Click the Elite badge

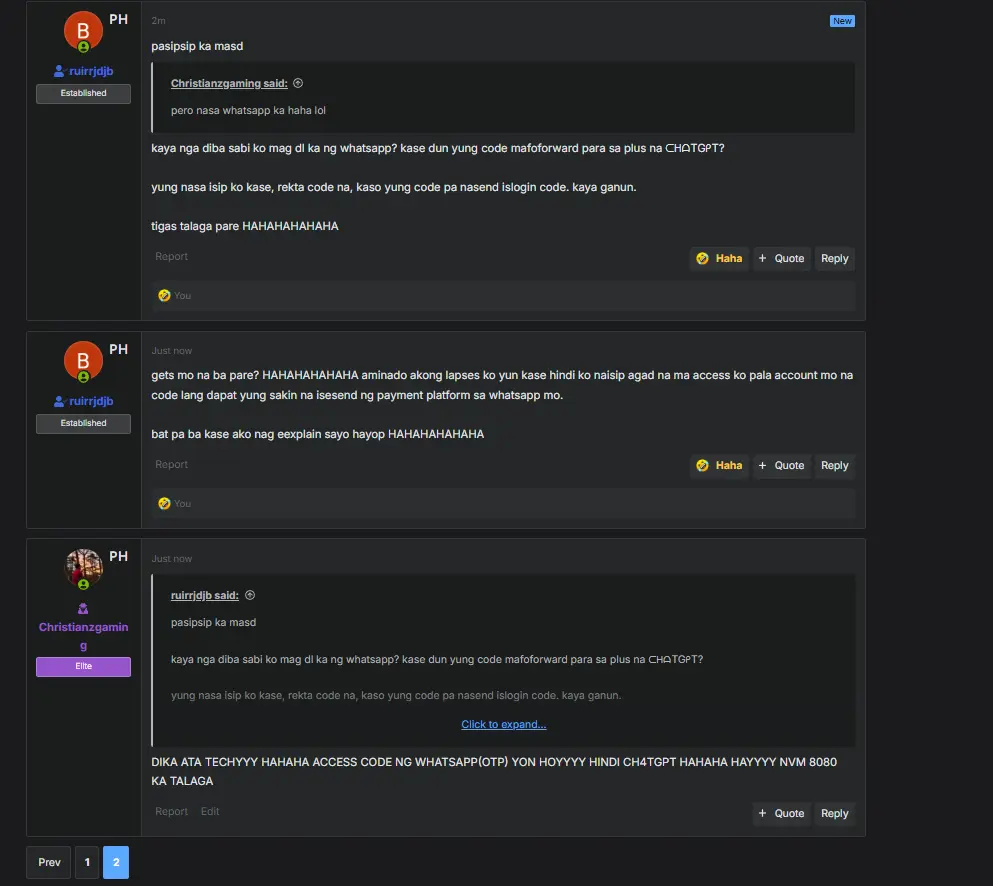click(x=83, y=666)
